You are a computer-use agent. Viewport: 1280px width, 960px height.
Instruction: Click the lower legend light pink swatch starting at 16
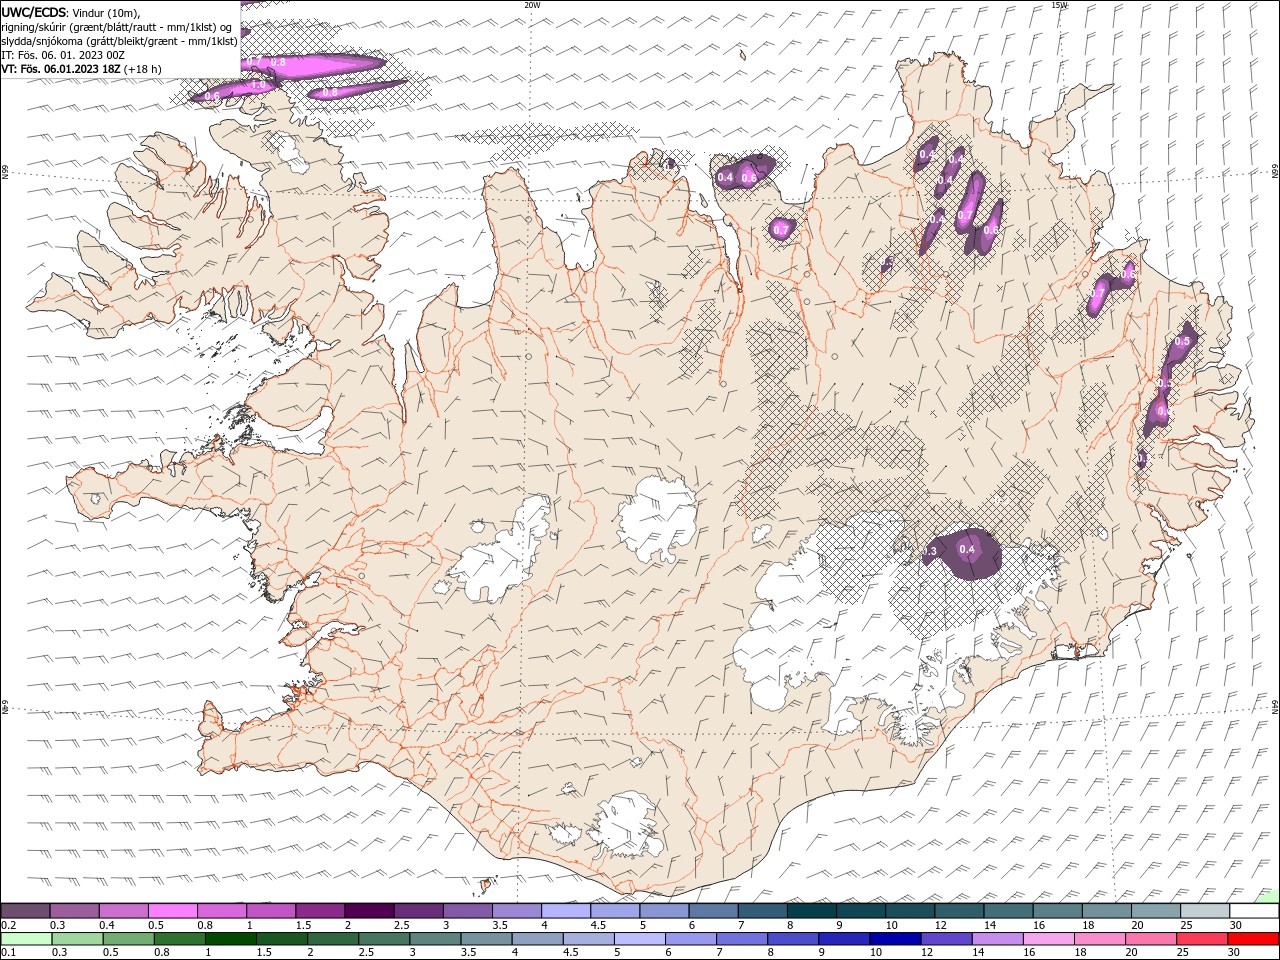(1048, 939)
